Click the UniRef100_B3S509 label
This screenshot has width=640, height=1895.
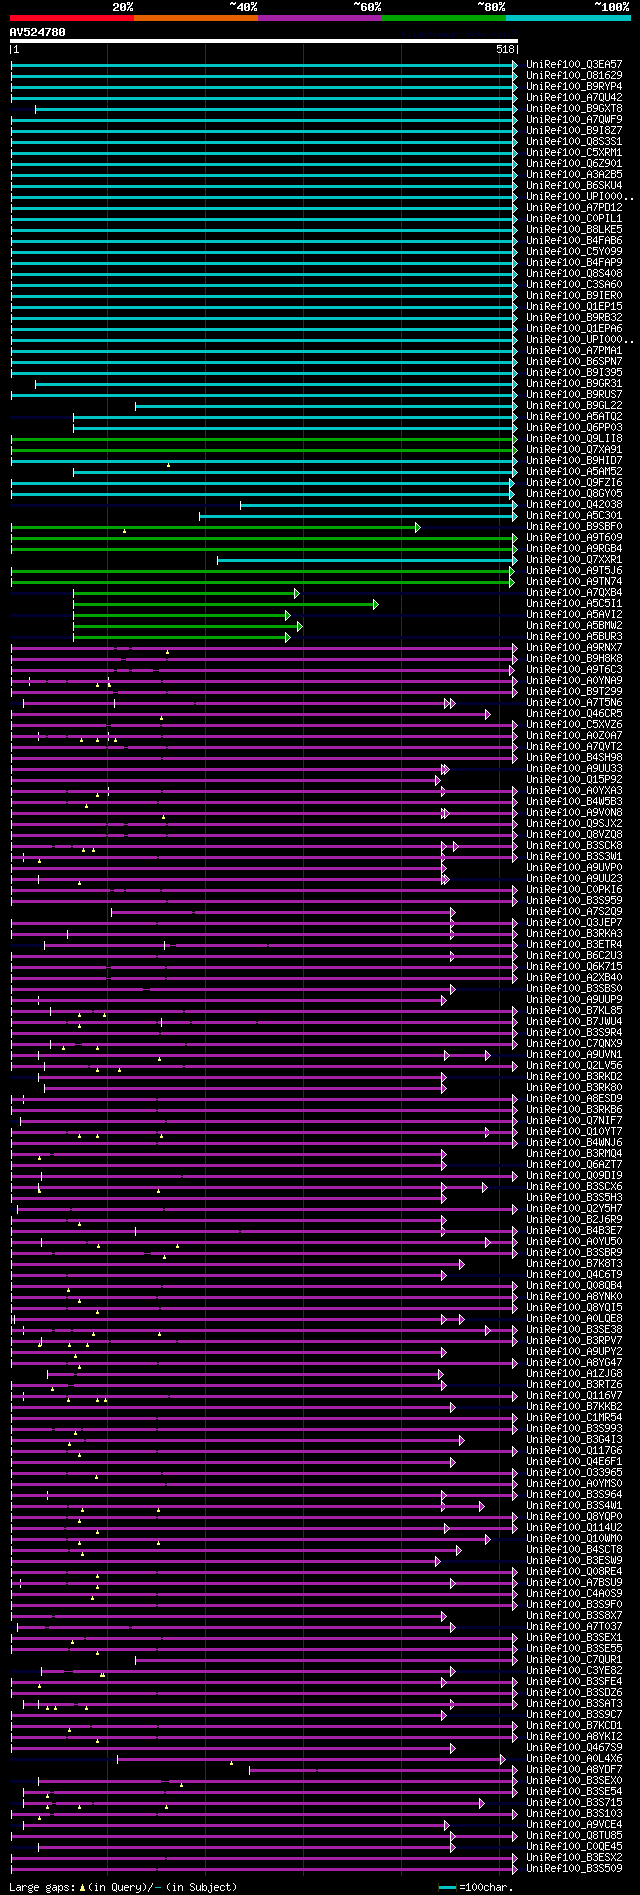click(574, 1869)
